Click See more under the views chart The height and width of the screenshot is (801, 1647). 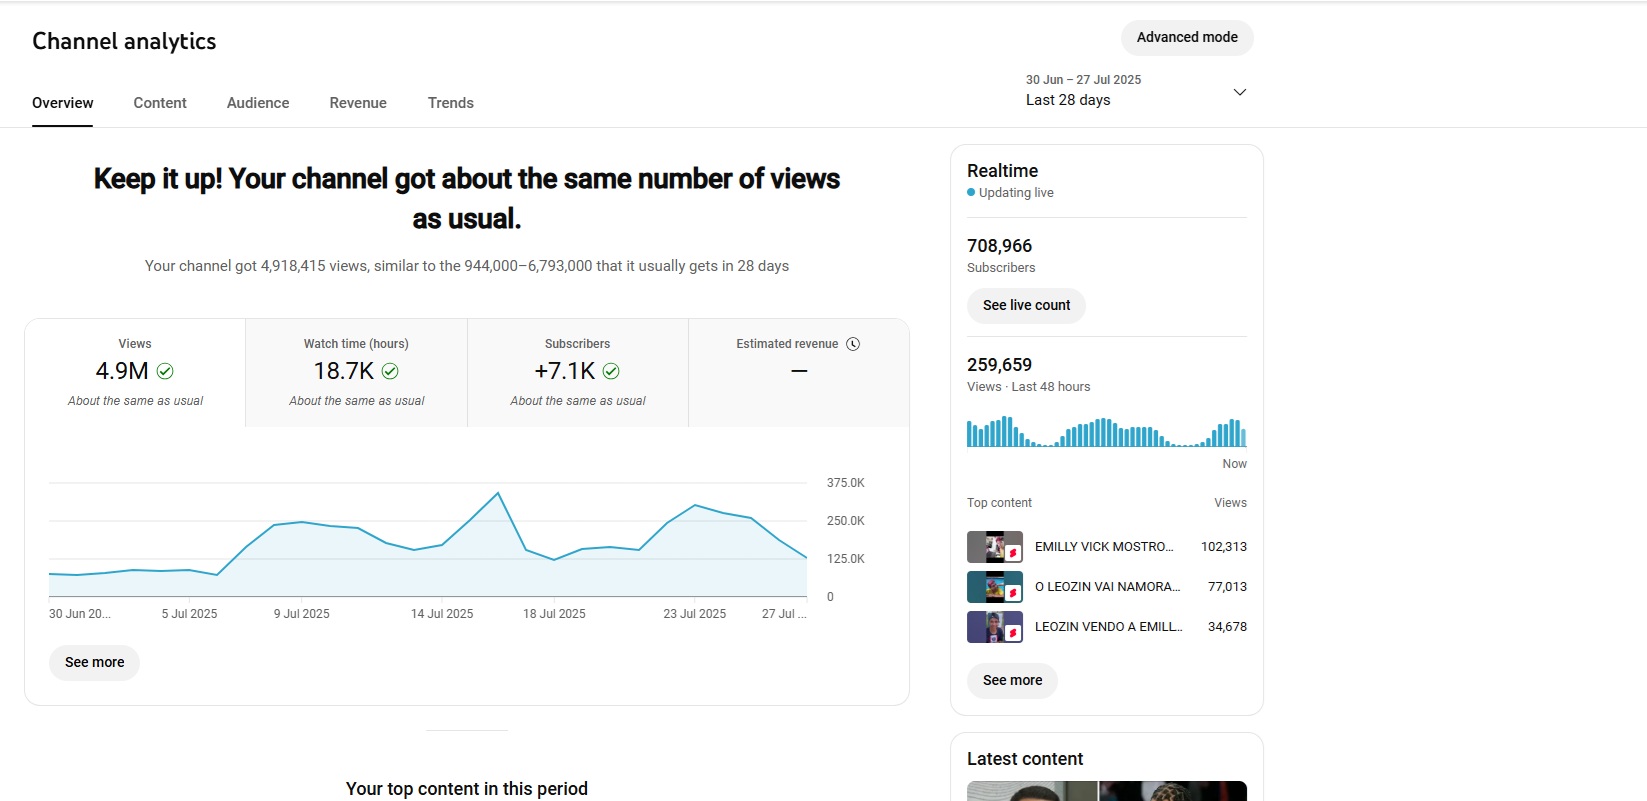pos(95,662)
